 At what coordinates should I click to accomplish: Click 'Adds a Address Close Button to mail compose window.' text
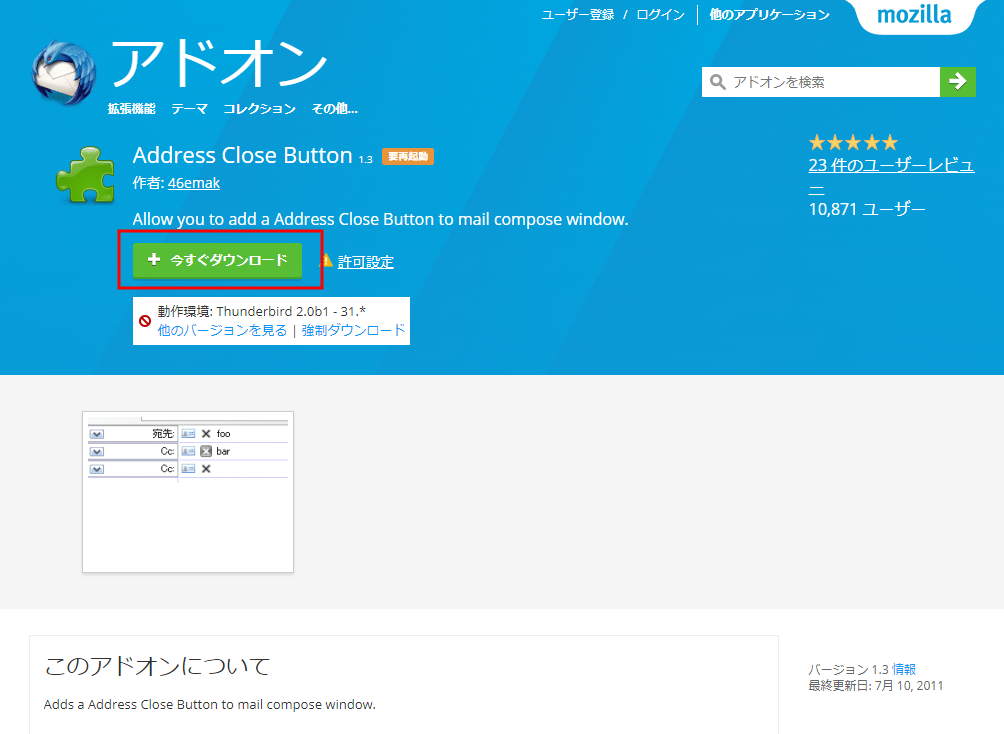(x=209, y=705)
